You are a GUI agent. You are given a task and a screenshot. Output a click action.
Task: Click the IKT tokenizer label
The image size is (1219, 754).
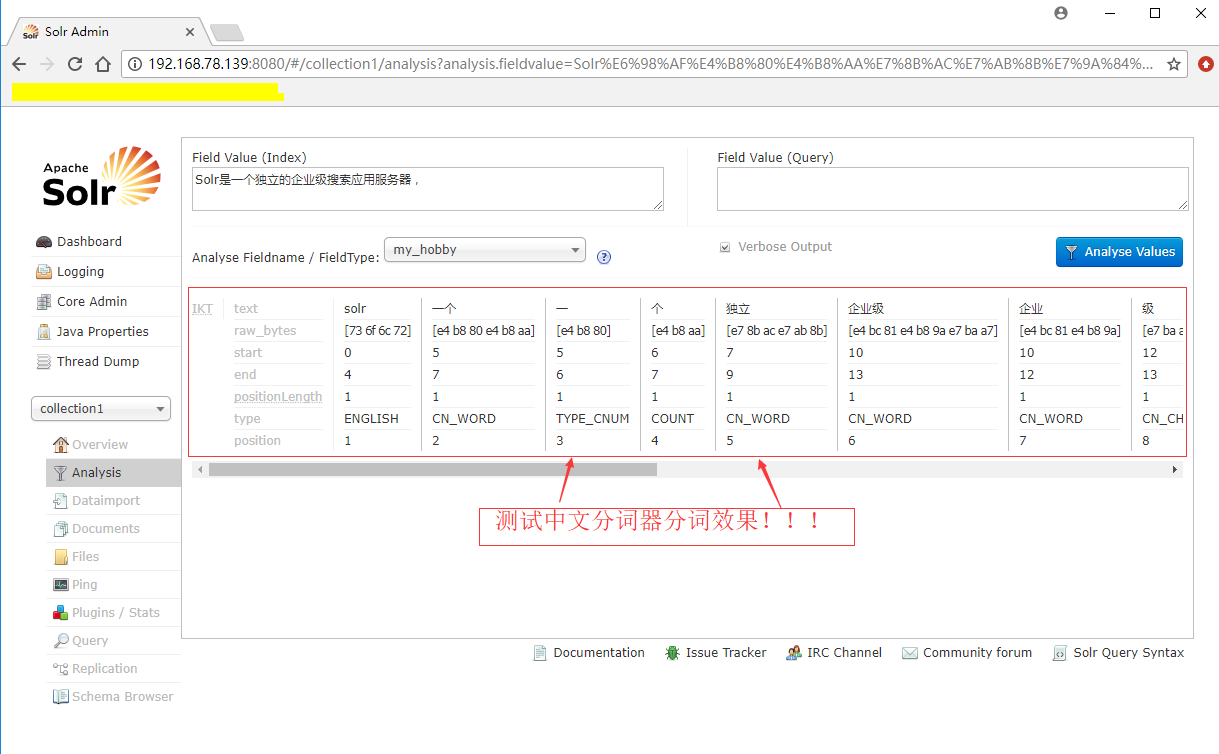[x=202, y=308]
